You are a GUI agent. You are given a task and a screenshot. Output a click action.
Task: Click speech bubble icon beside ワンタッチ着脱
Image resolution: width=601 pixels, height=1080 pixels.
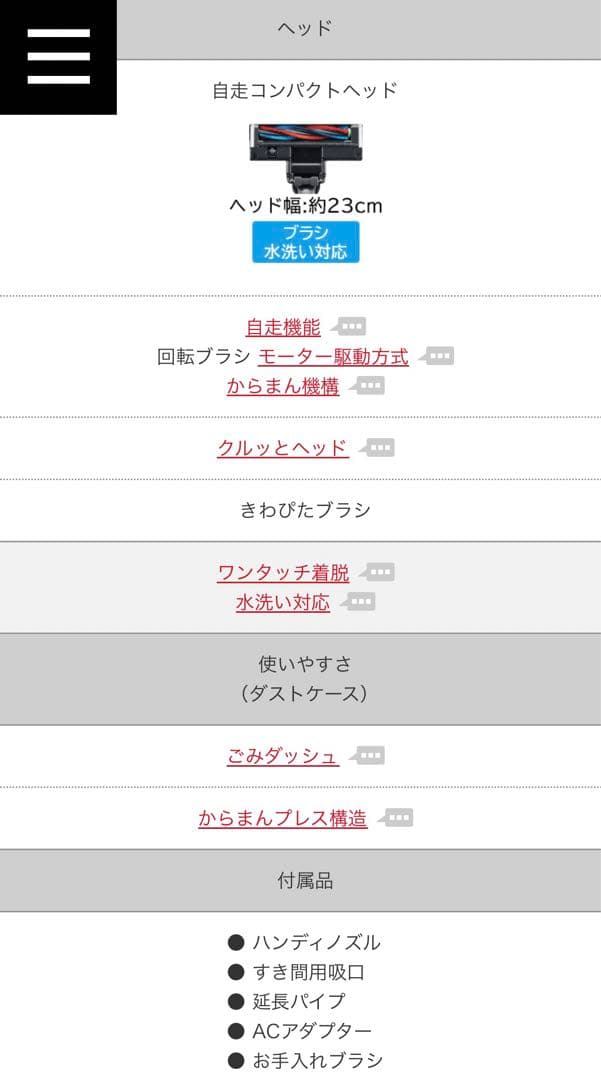(x=379, y=572)
